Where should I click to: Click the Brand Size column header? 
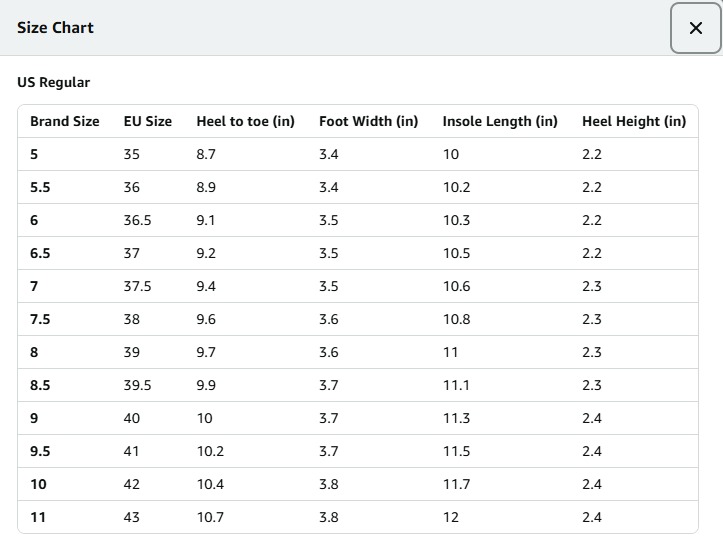click(x=65, y=121)
